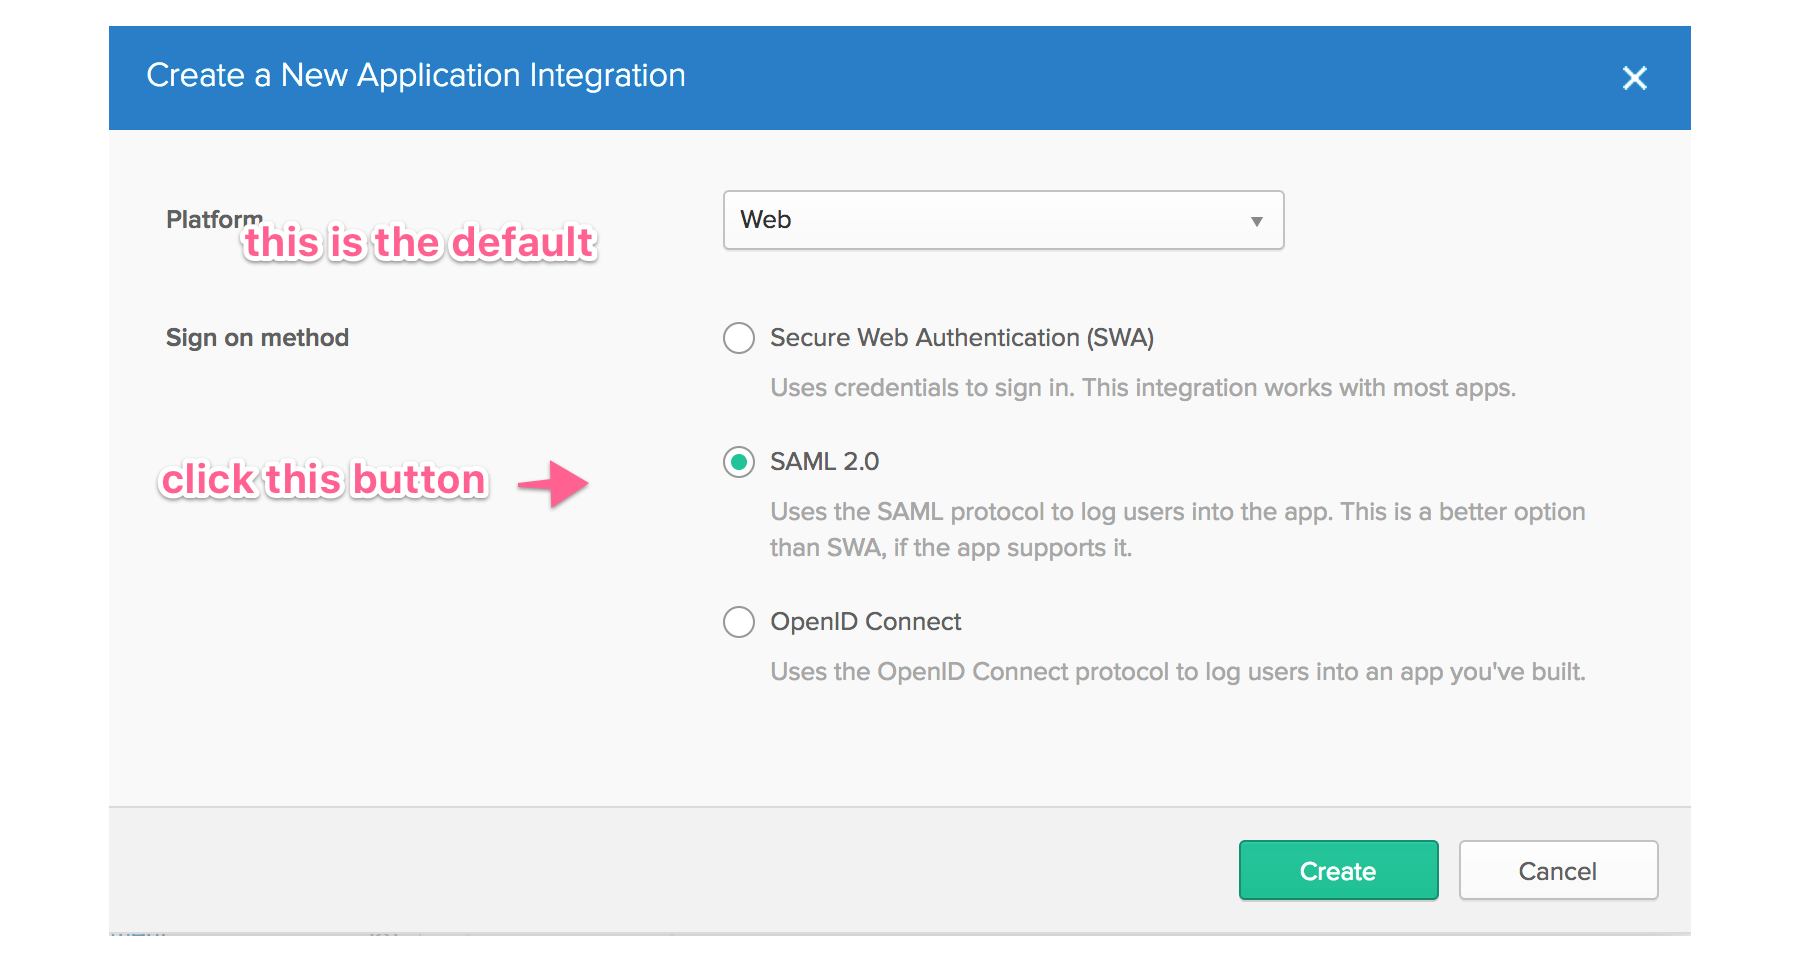Click the 'this is the default' annotation
Screen dimensions: 1800x962
tap(420, 243)
